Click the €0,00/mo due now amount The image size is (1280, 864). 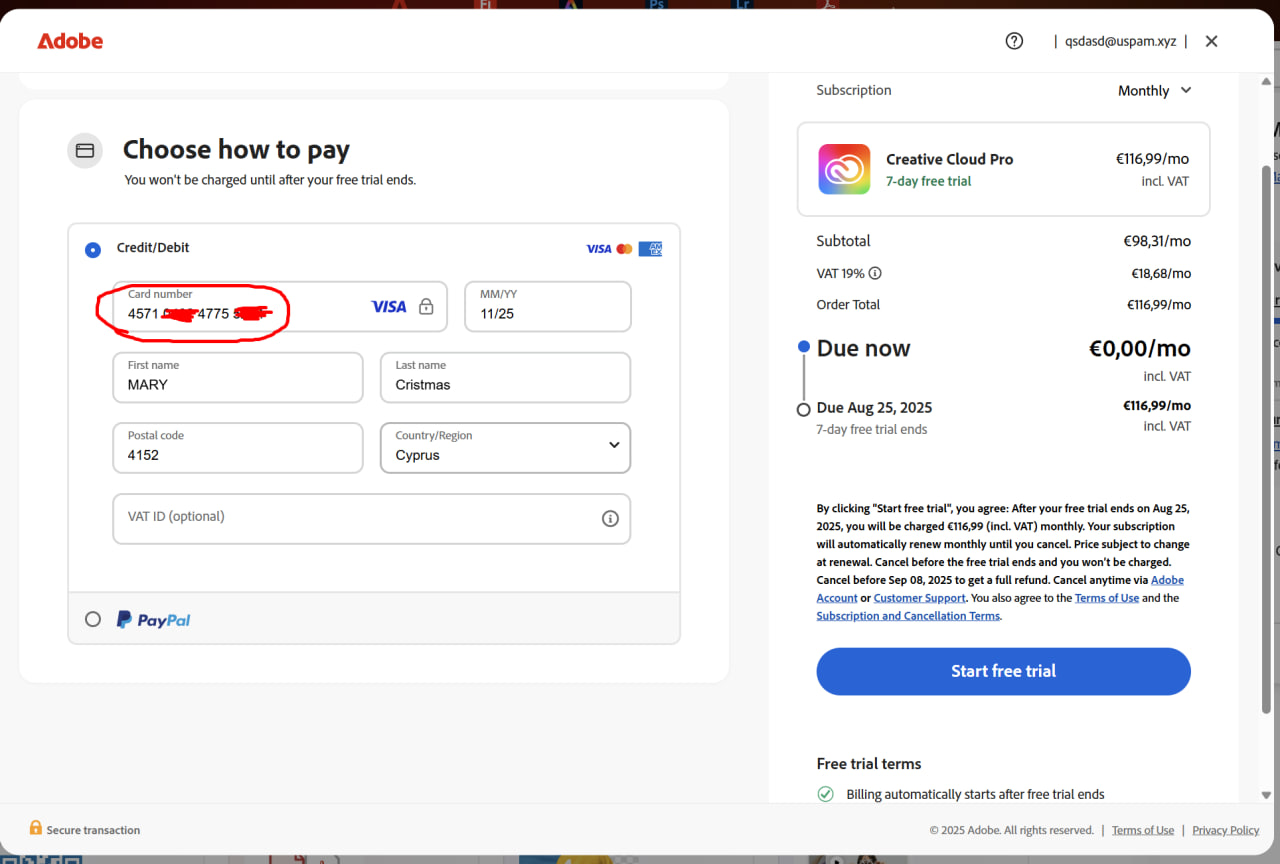[1140, 348]
